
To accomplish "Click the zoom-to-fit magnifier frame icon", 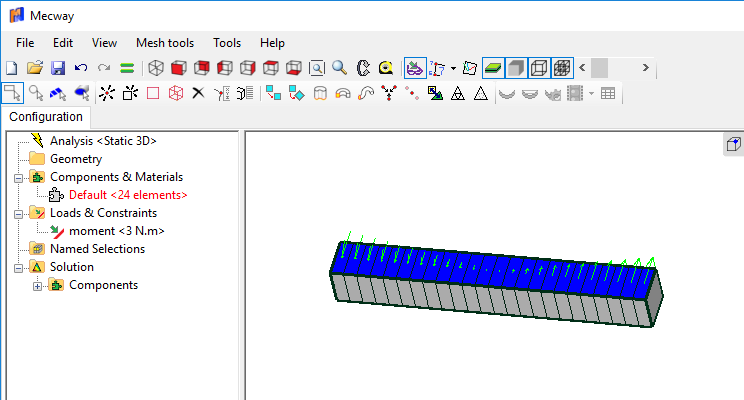I will tap(316, 68).
